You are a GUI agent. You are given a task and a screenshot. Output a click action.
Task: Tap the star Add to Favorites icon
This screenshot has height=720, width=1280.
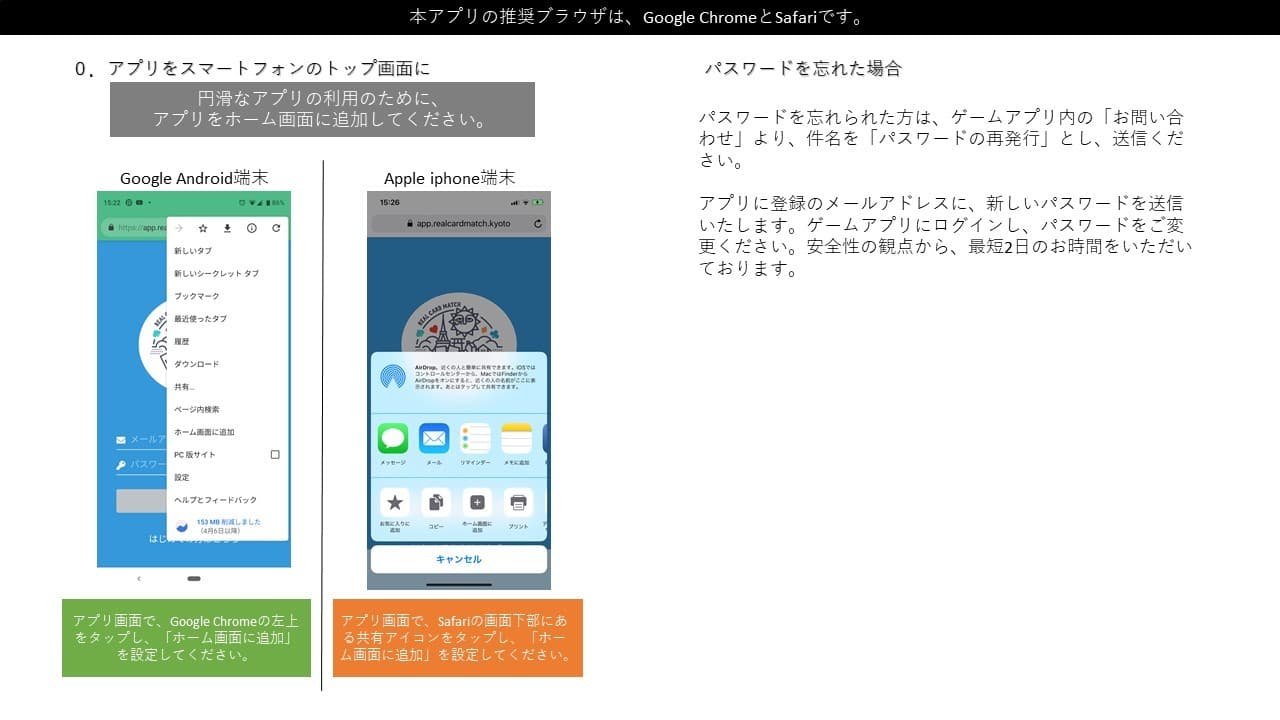pyautogui.click(x=394, y=502)
